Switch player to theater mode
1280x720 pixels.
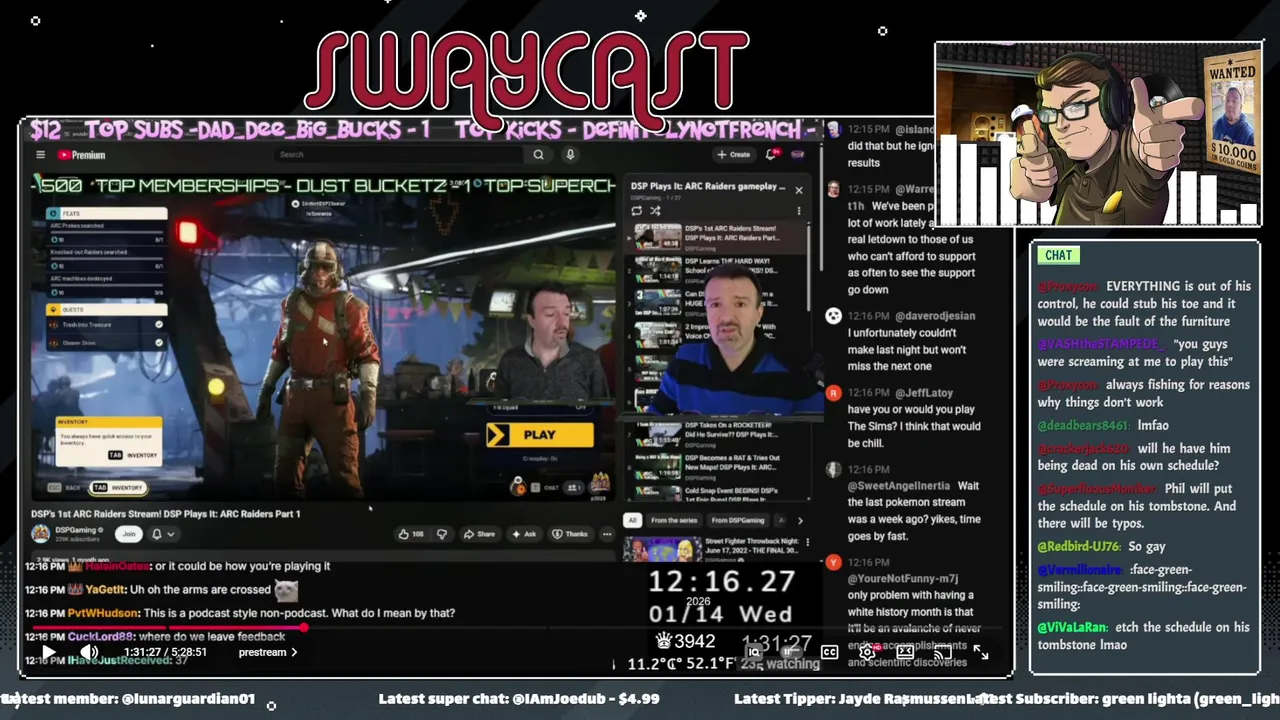[905, 652]
